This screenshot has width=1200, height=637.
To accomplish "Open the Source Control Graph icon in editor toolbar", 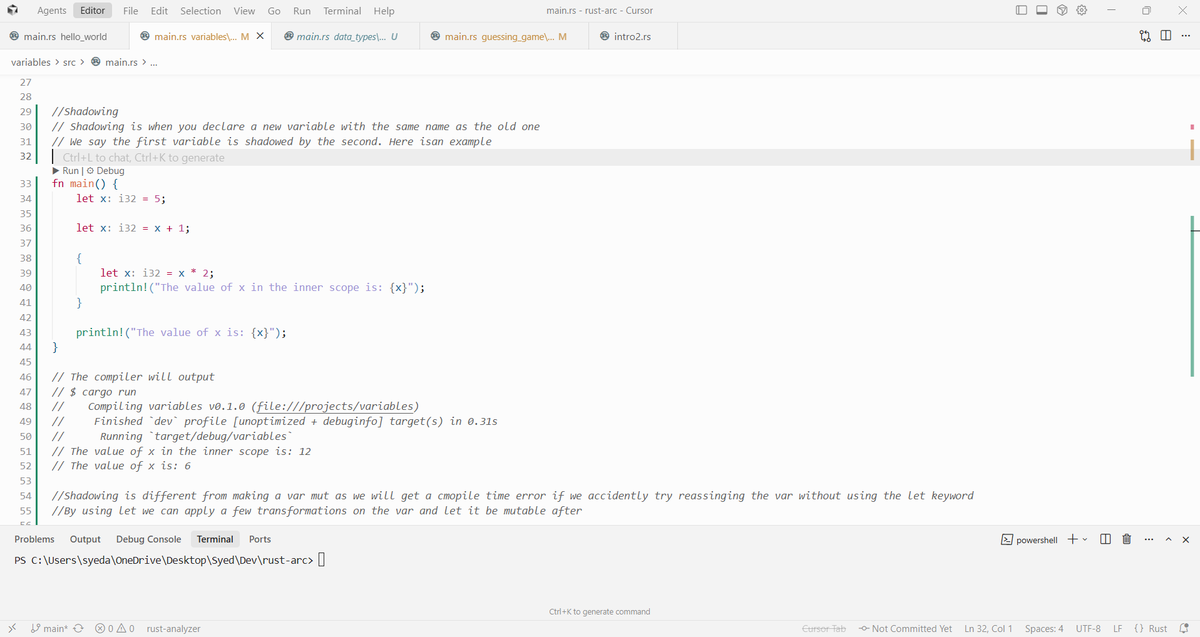I will [1145, 33].
